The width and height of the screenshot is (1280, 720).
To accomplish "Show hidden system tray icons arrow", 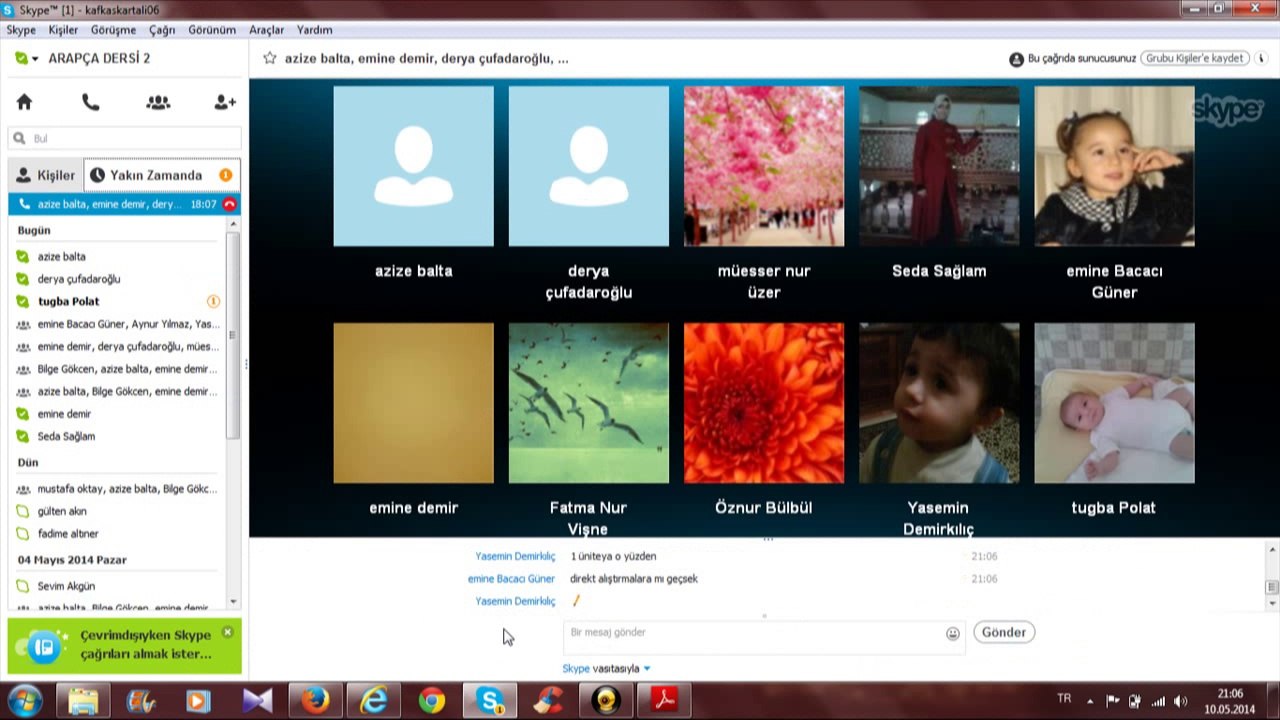I will pyautogui.click(x=1090, y=701).
